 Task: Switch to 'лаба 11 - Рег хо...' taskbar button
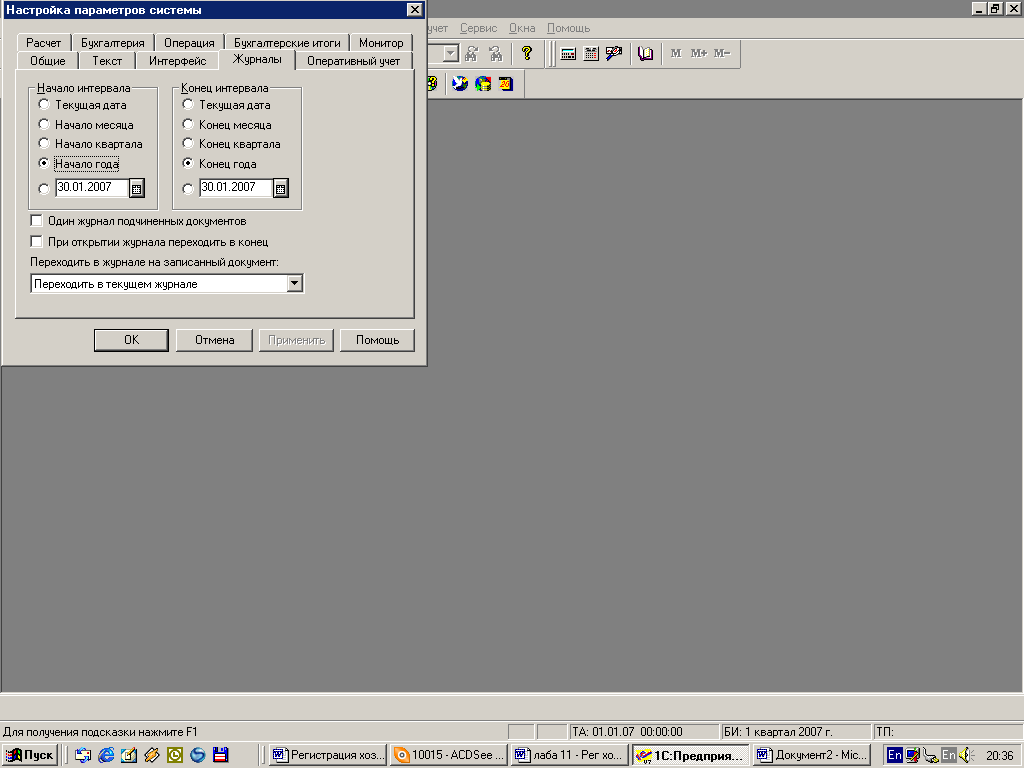[569, 755]
